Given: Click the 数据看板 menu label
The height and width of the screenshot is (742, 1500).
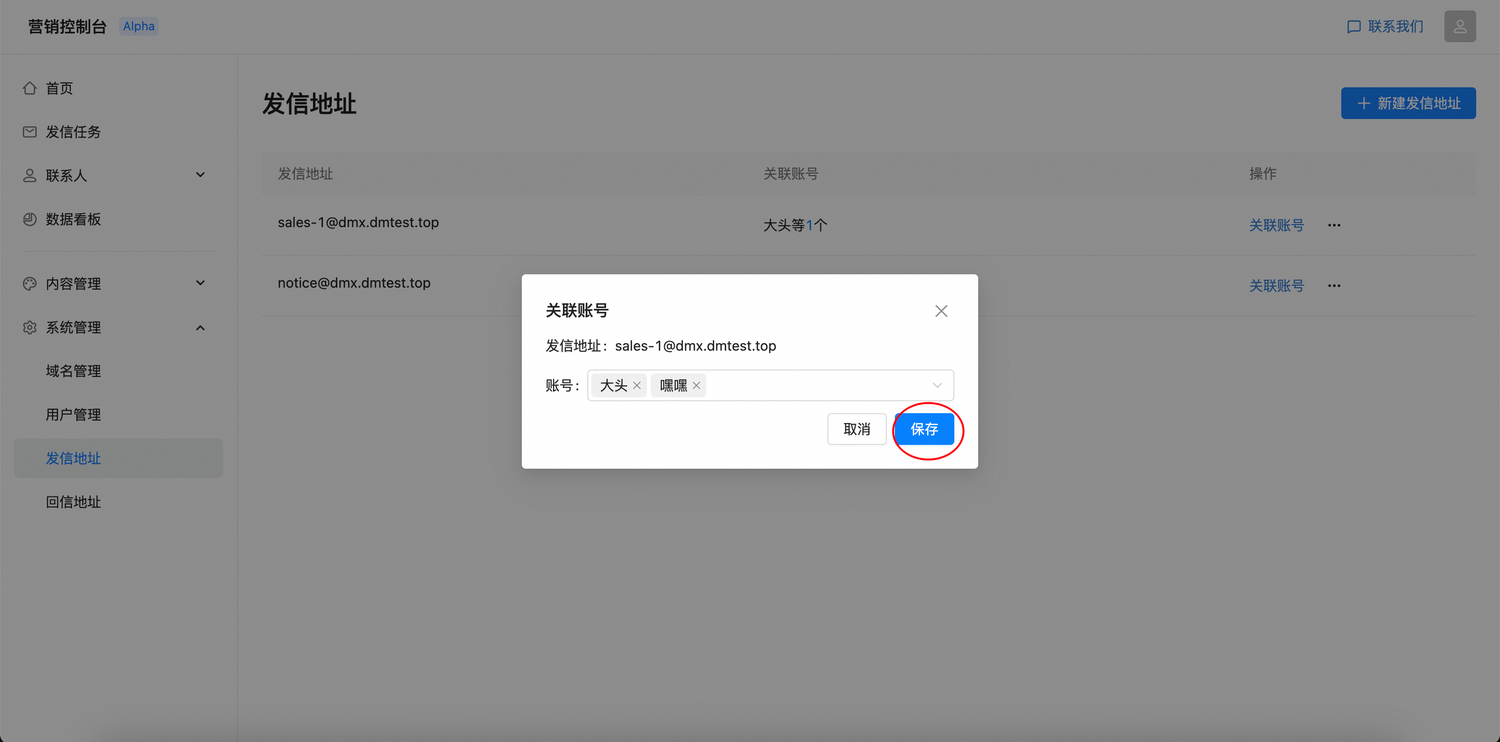Looking at the screenshot, I should tap(74, 219).
